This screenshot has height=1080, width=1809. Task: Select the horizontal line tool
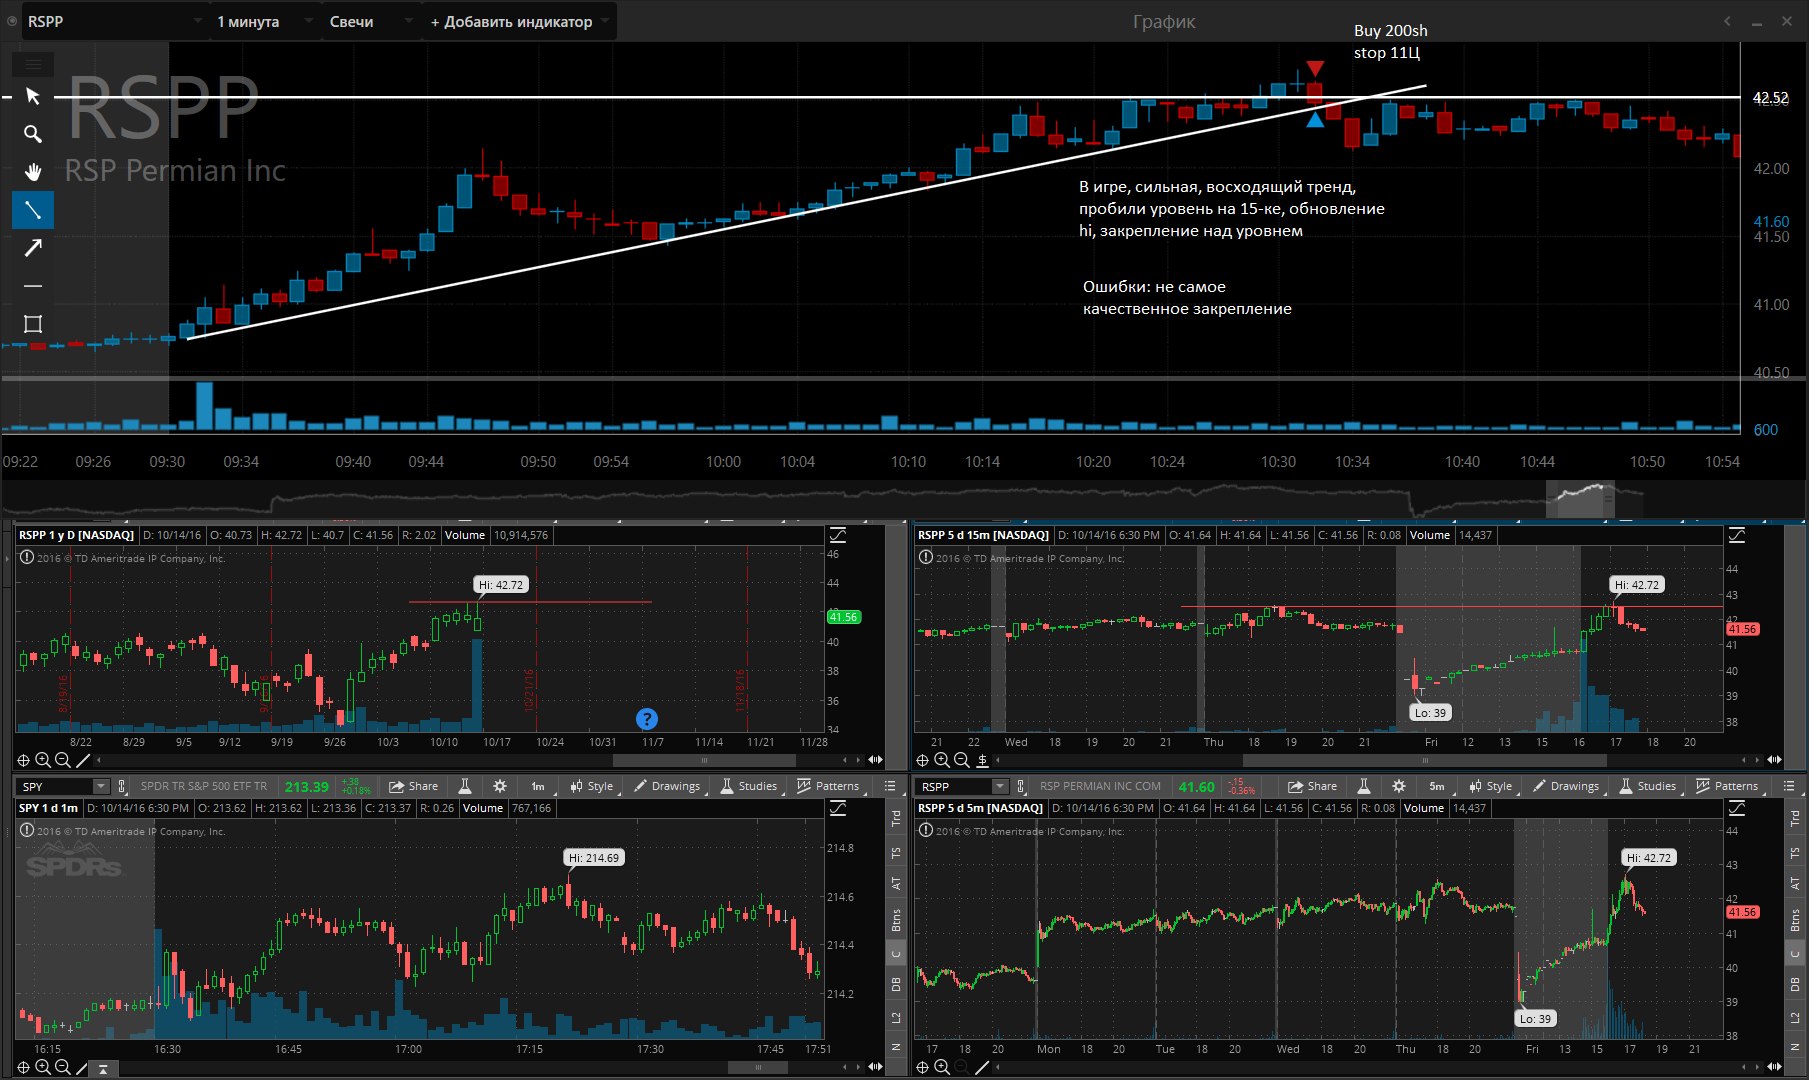[x=33, y=286]
